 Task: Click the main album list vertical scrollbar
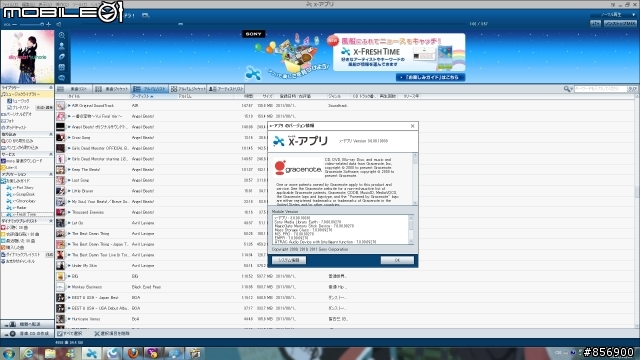click(x=638, y=212)
